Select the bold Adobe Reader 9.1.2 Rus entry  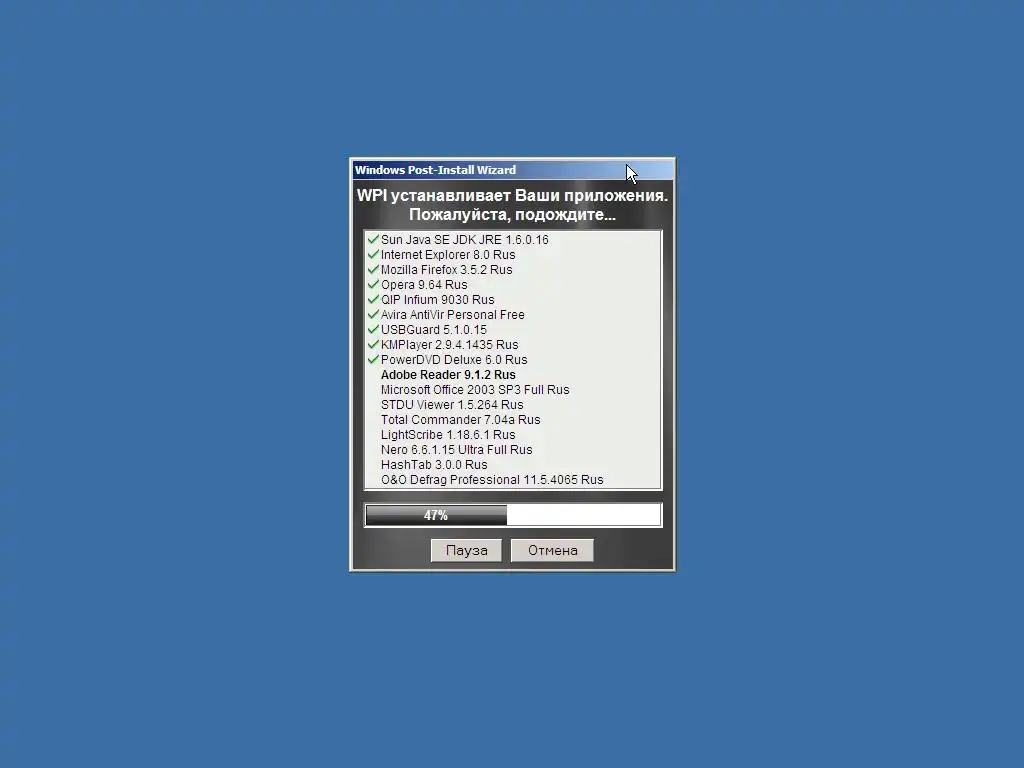tap(448, 375)
